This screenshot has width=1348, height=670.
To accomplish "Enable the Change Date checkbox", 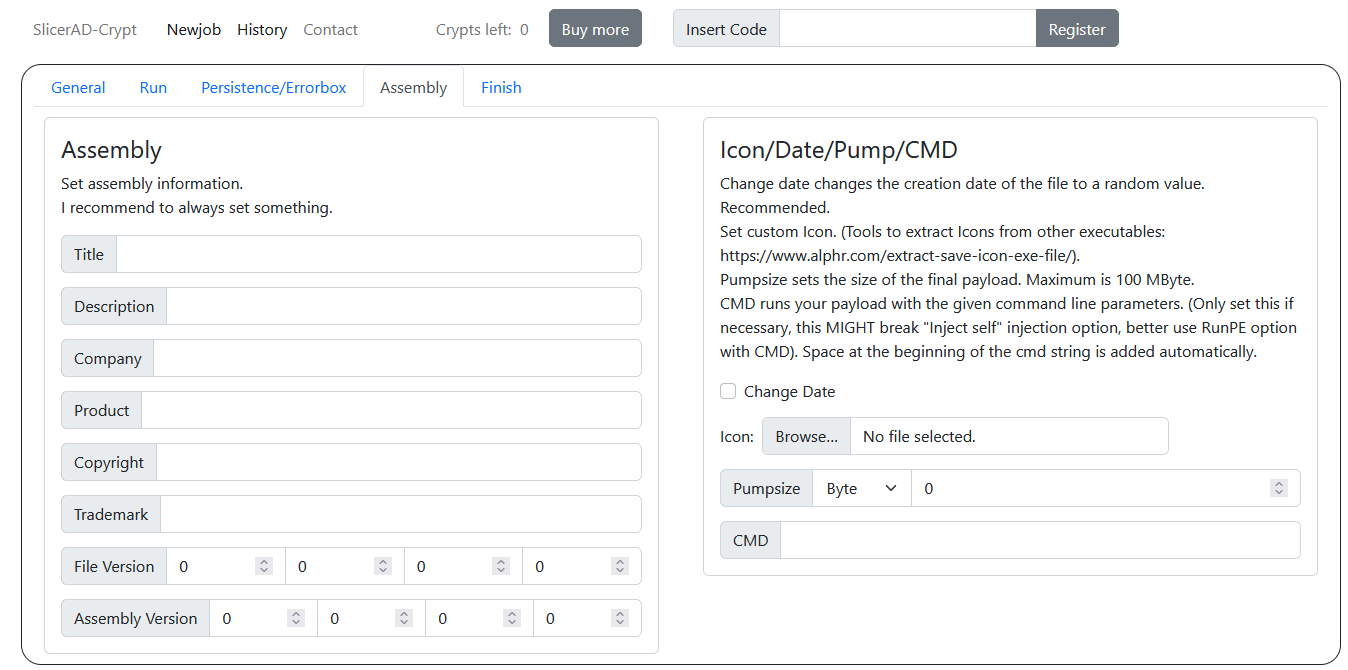I will click(x=728, y=391).
